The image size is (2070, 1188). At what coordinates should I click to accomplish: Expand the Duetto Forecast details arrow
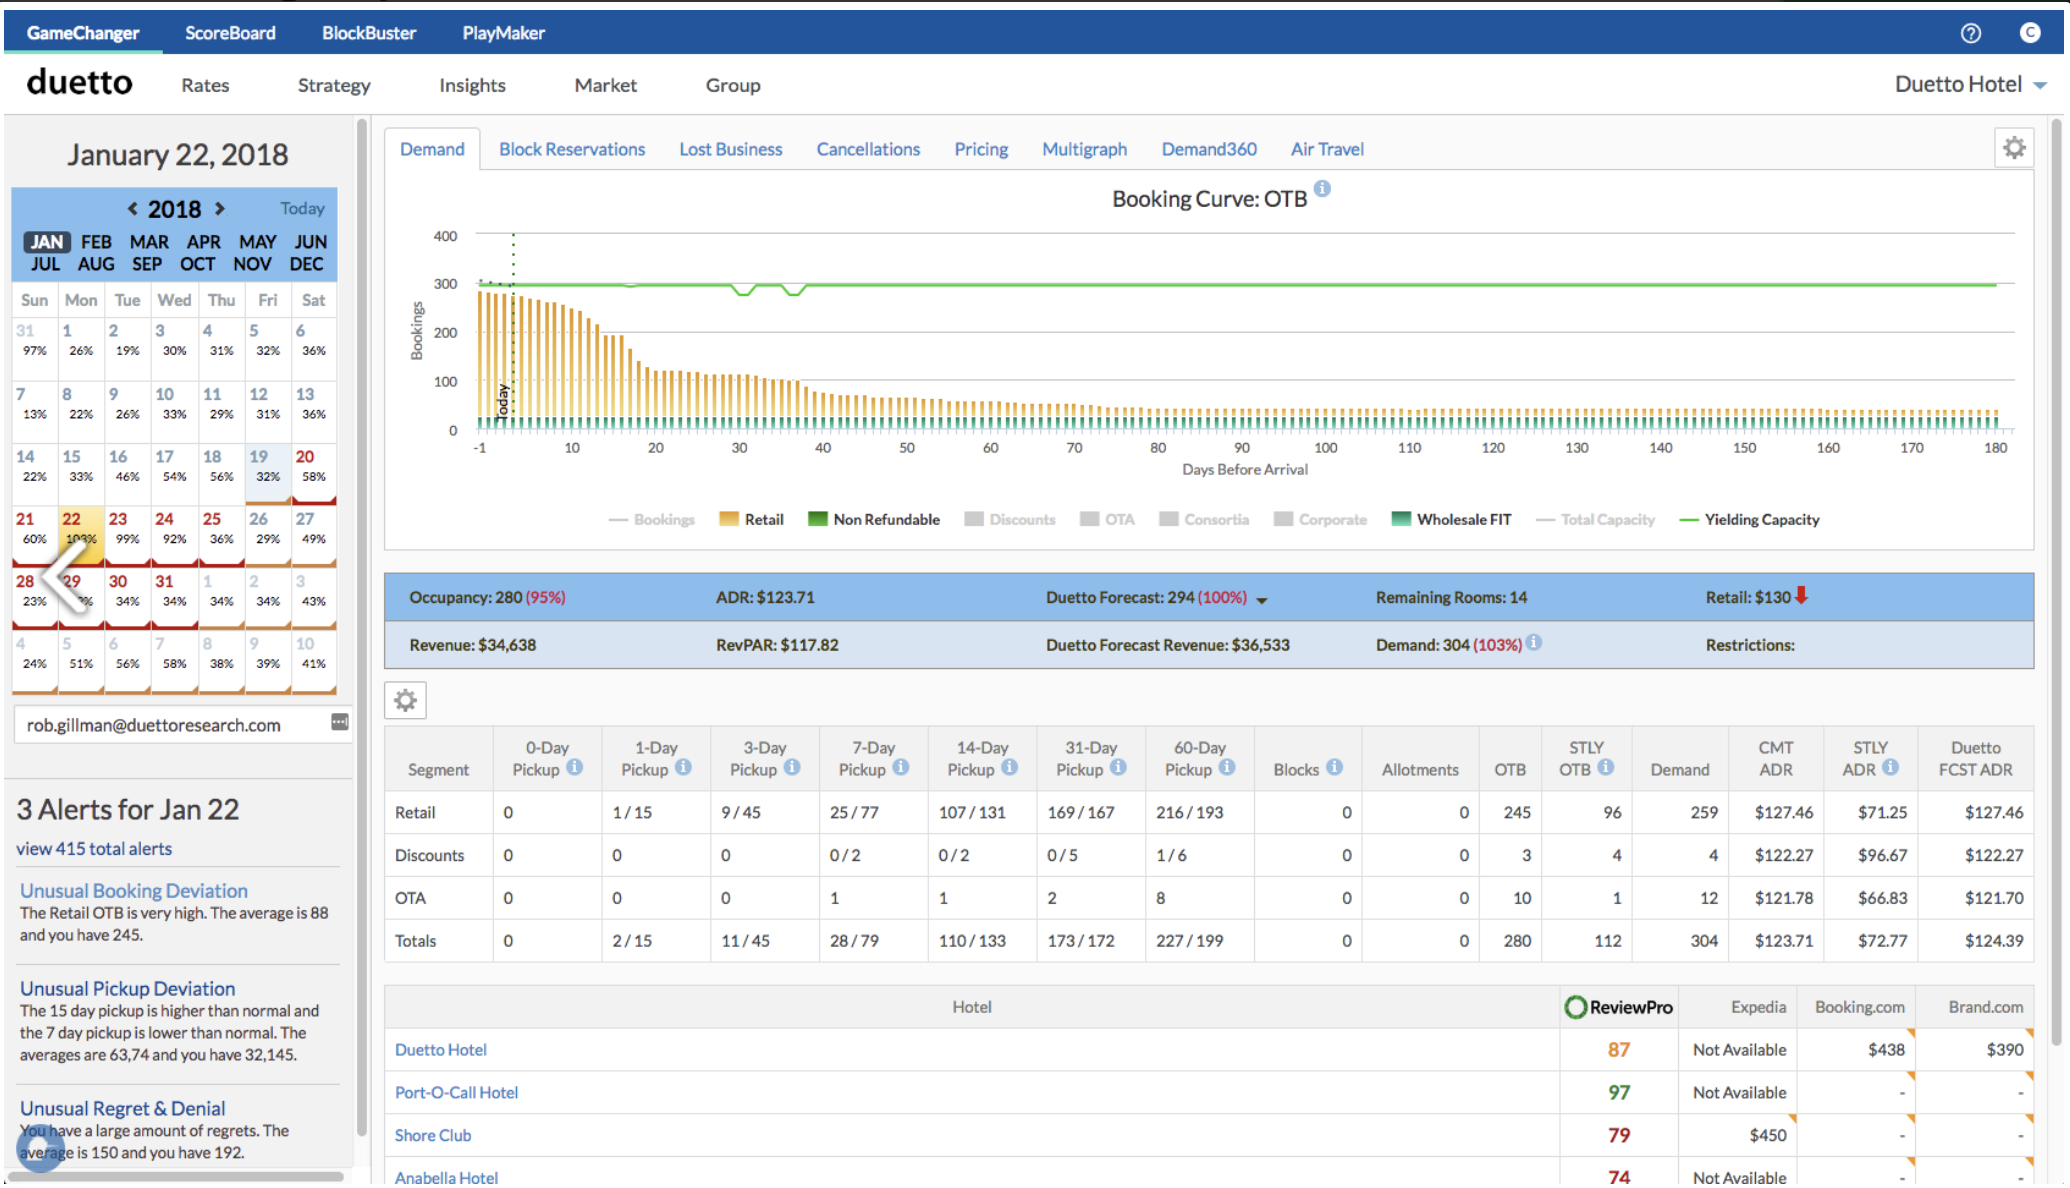1263,599
